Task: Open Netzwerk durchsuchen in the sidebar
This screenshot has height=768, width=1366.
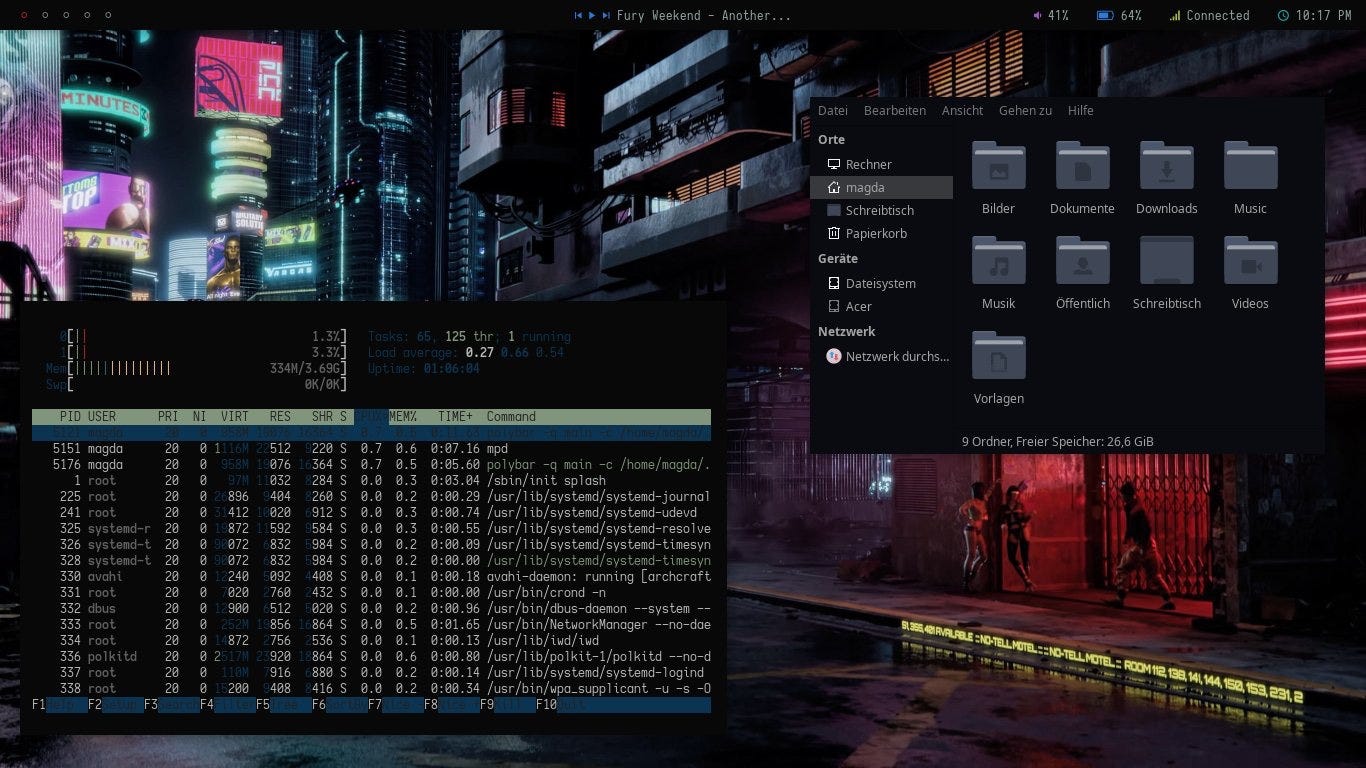Action: pyautogui.click(x=881, y=356)
